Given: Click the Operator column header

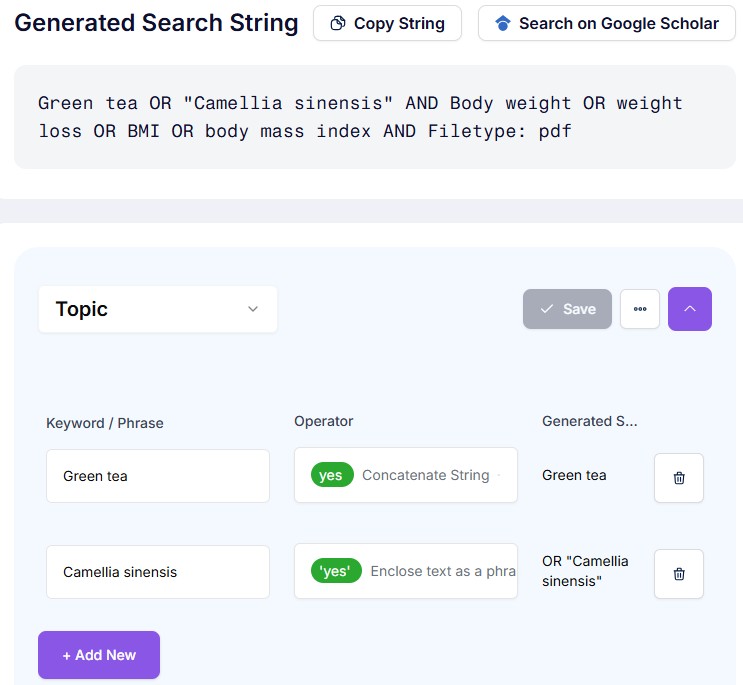Looking at the screenshot, I should click(x=323, y=421).
